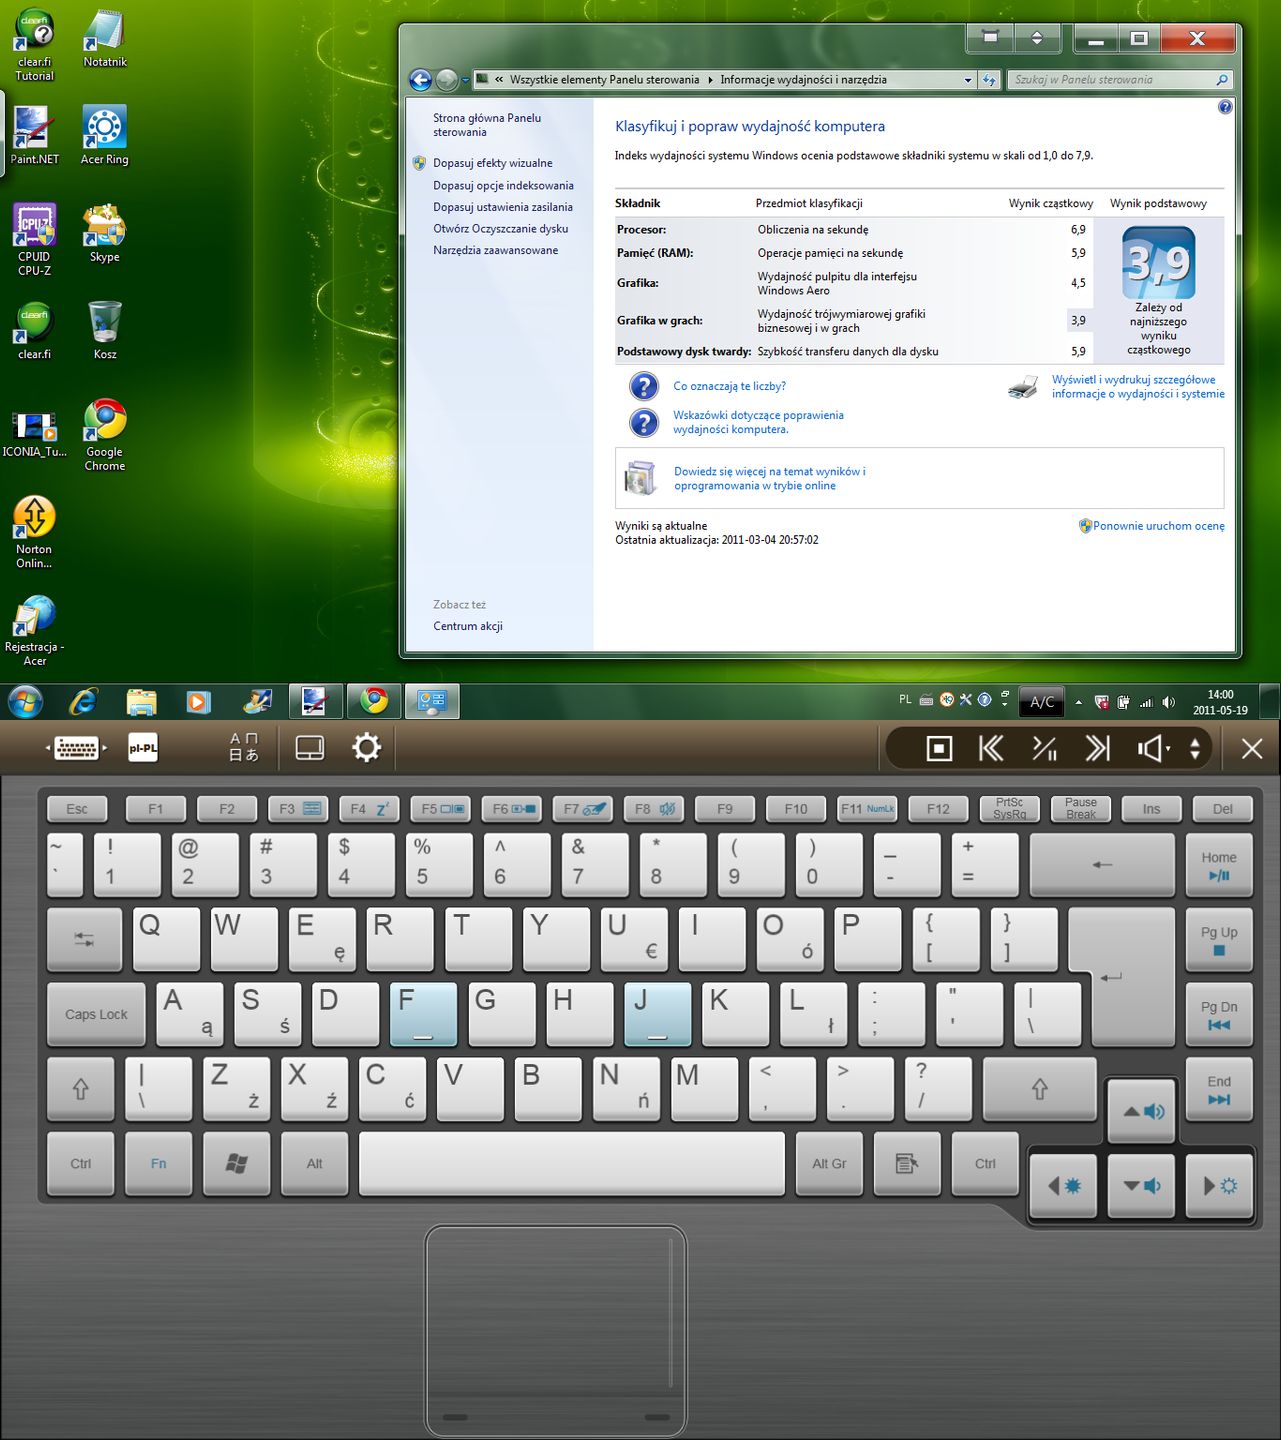Show hidden system tray icons
The height and width of the screenshot is (1440, 1281).
(x=1078, y=702)
